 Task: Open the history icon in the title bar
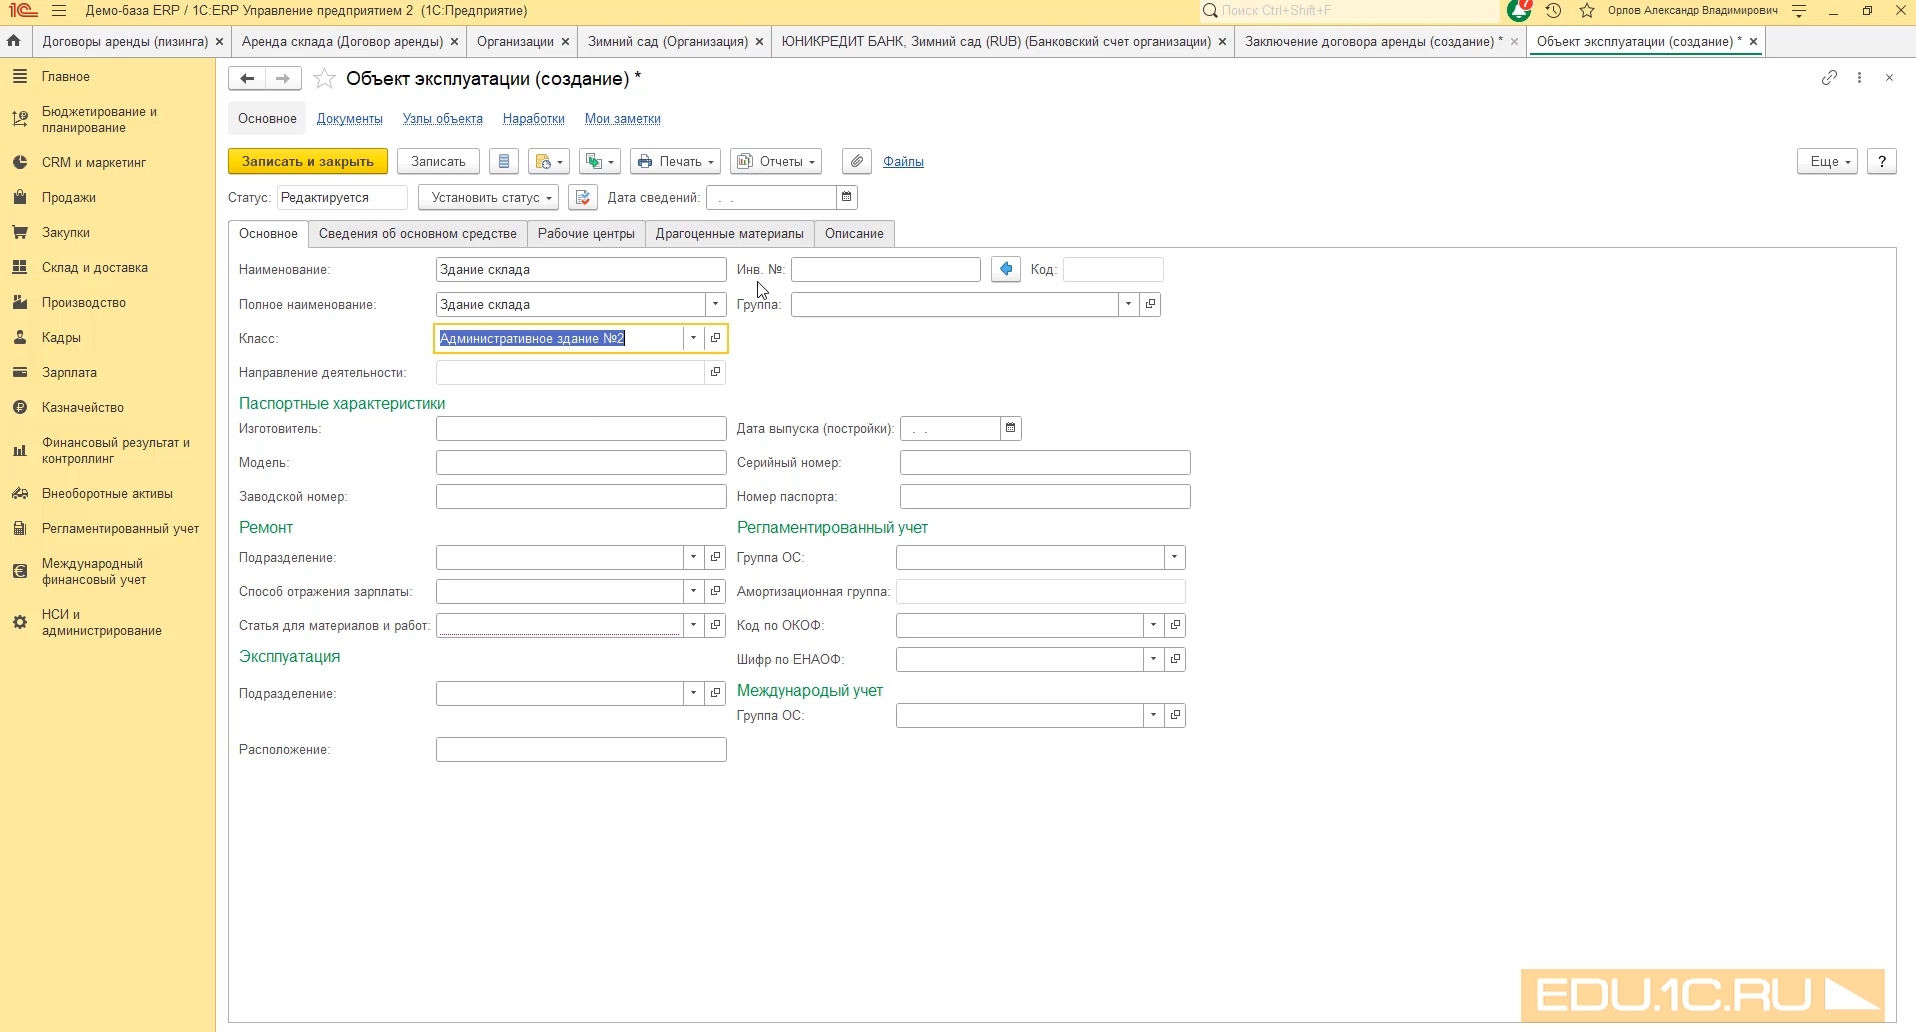coord(1553,11)
